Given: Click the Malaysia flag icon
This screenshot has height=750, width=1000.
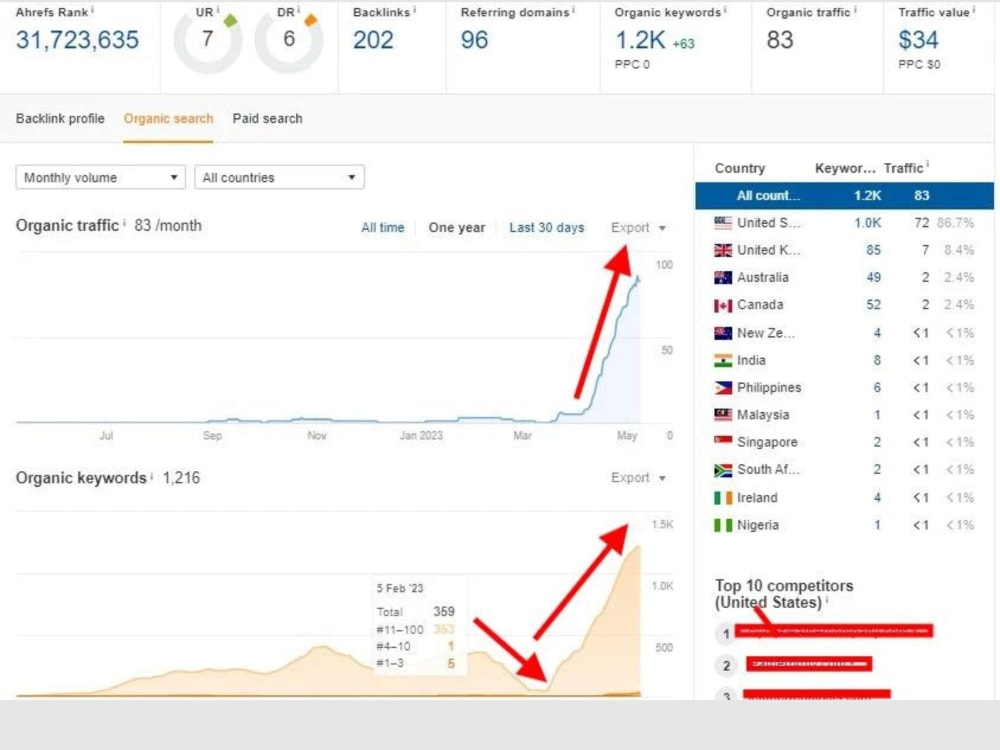Looking at the screenshot, I should pyautogui.click(x=723, y=415).
